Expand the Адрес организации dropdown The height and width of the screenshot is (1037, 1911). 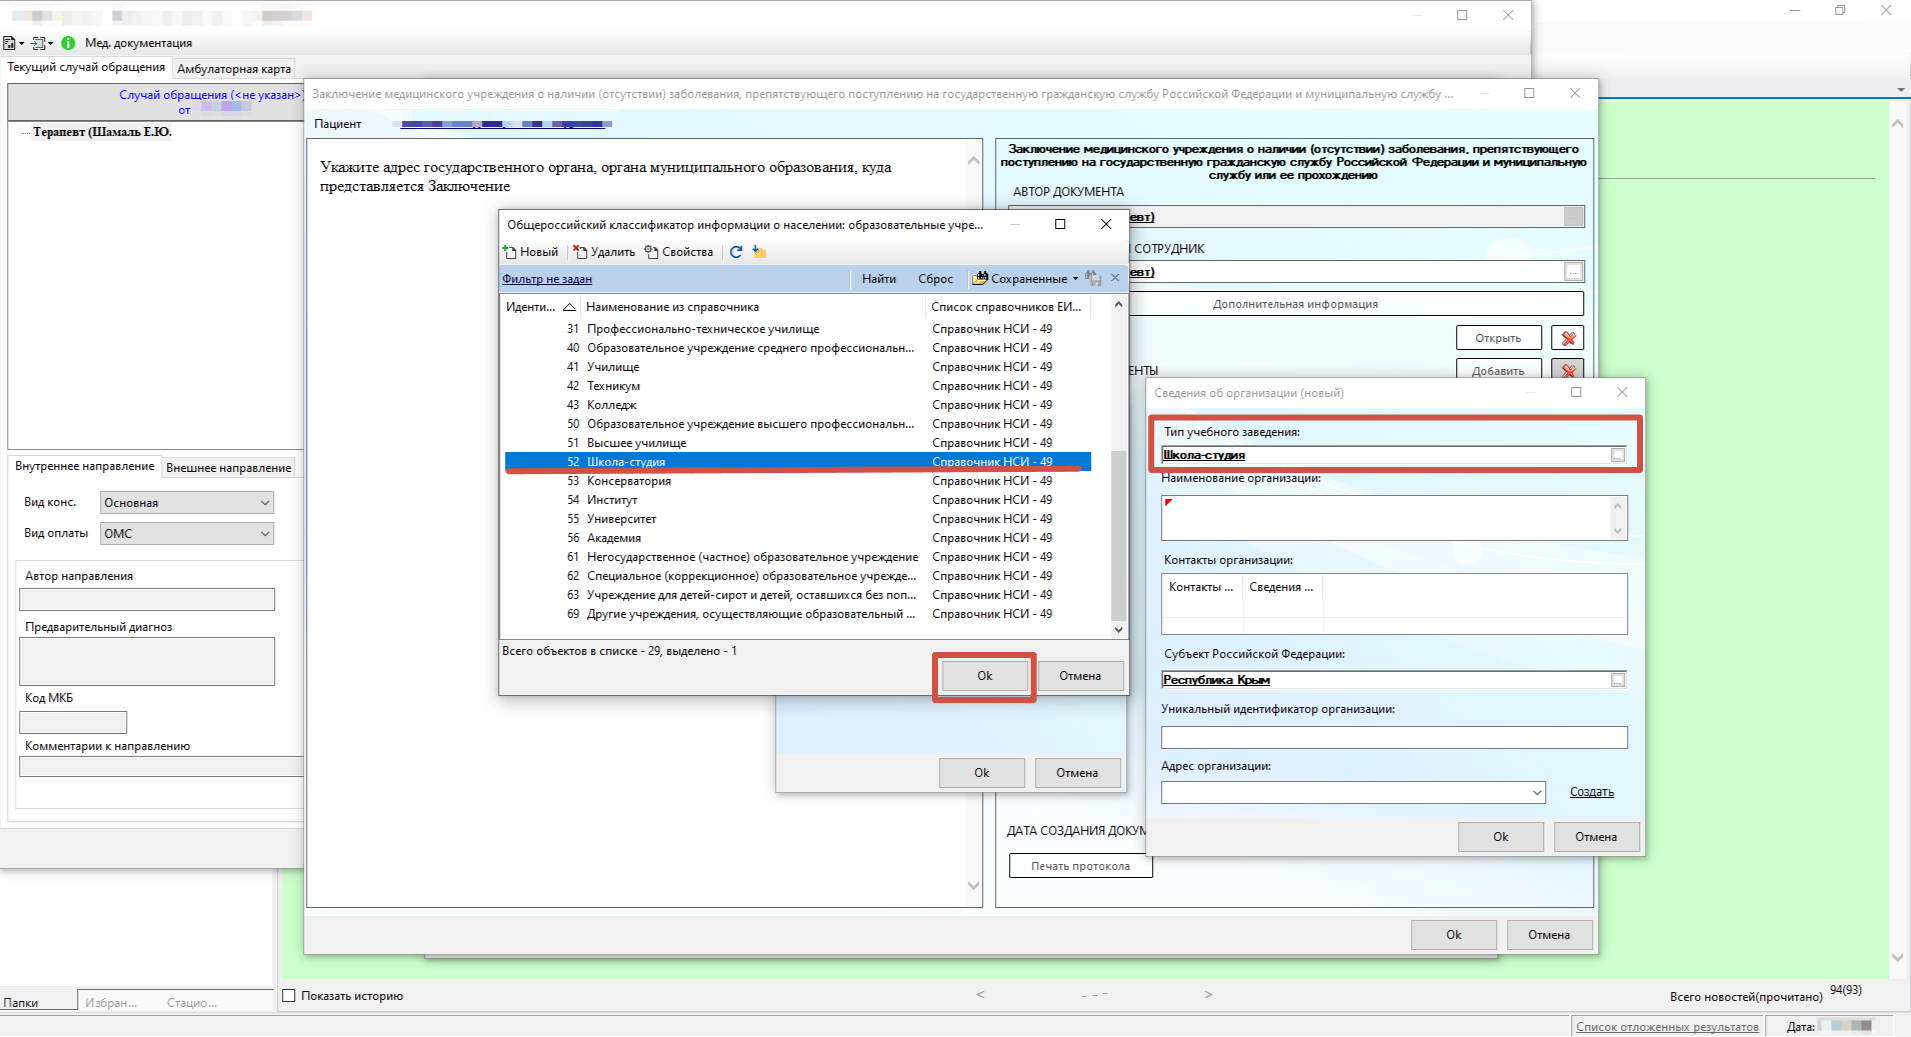(x=1536, y=793)
